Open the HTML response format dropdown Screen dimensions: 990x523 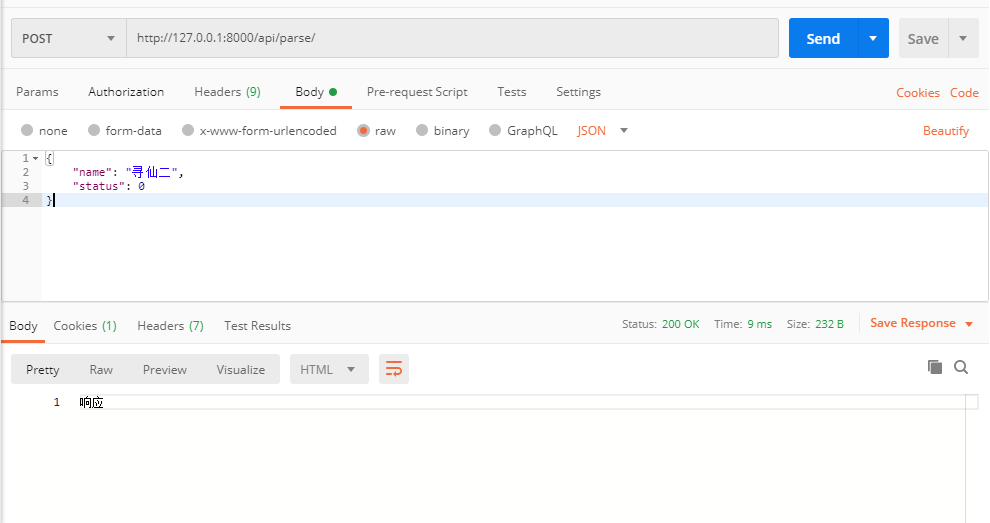click(329, 370)
